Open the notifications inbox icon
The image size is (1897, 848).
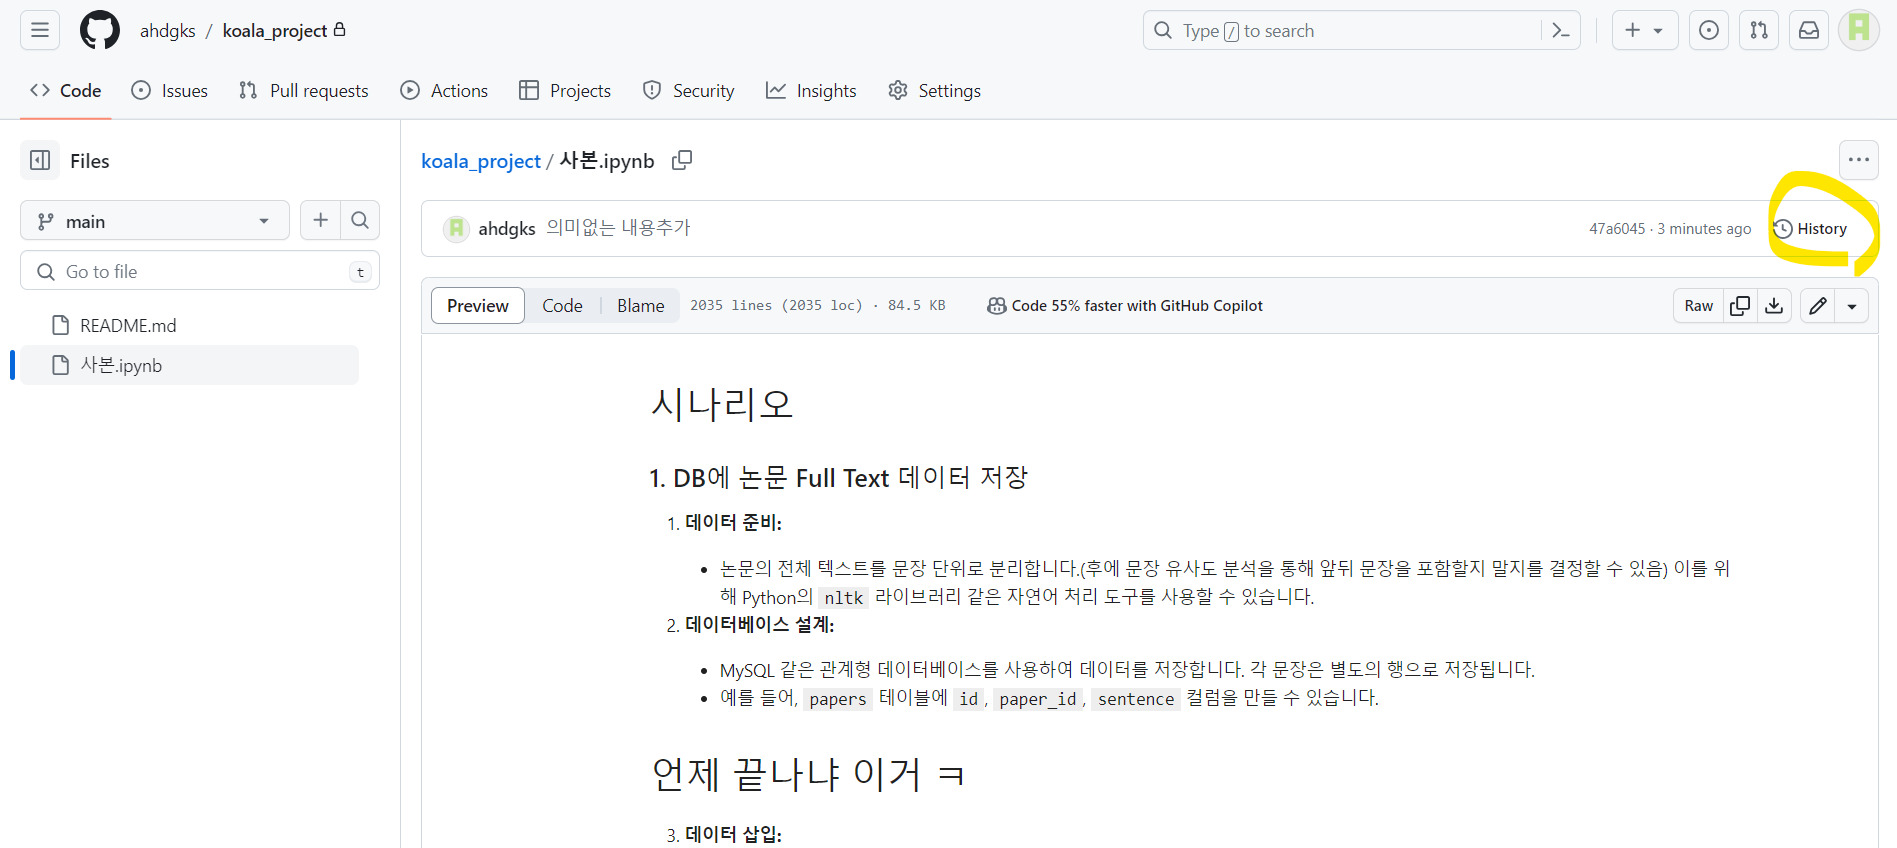click(x=1809, y=30)
